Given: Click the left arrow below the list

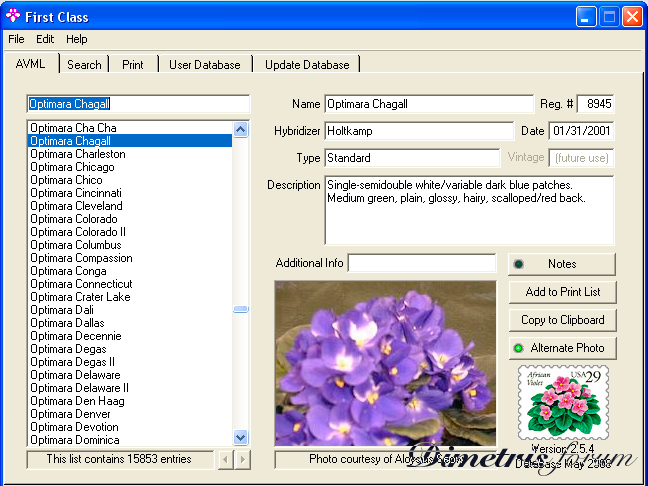Looking at the screenshot, I should point(226,459).
